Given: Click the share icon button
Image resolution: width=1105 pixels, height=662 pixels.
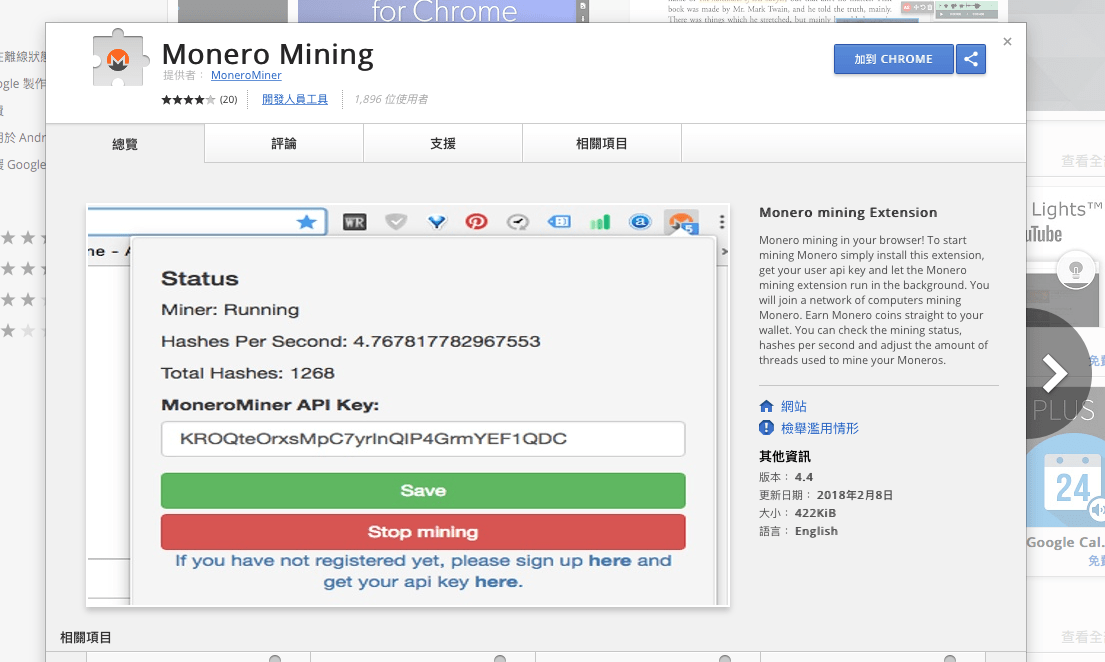Looking at the screenshot, I should point(970,59).
